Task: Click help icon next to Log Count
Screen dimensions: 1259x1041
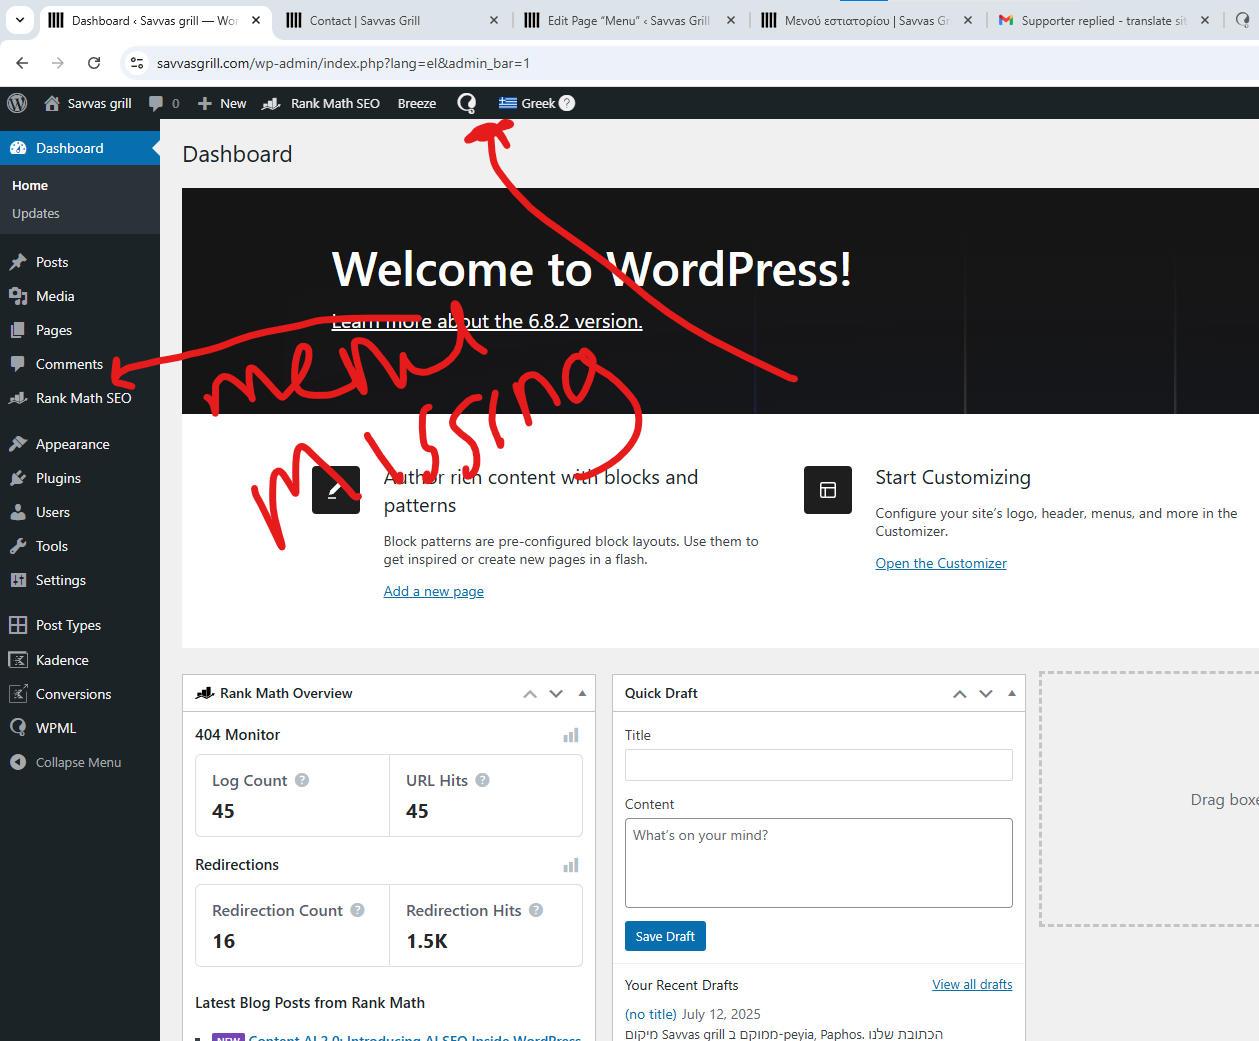Action: click(x=302, y=780)
